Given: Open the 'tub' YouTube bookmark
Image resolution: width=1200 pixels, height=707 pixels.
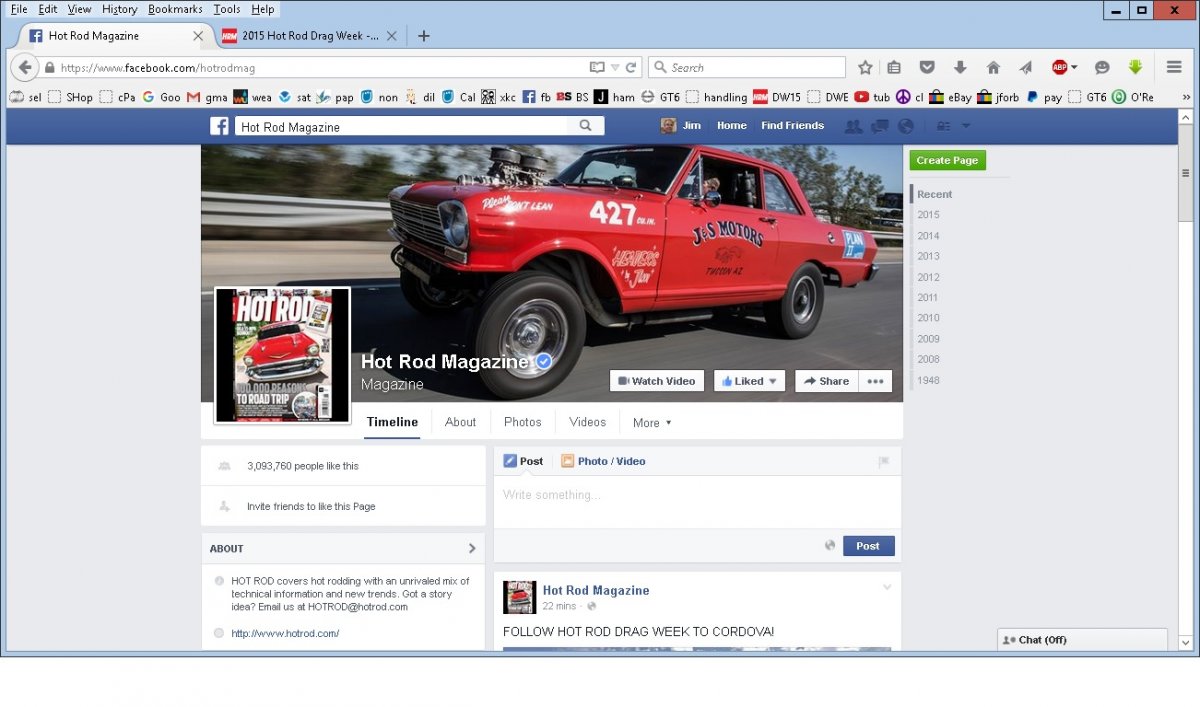Looking at the screenshot, I should tap(872, 97).
